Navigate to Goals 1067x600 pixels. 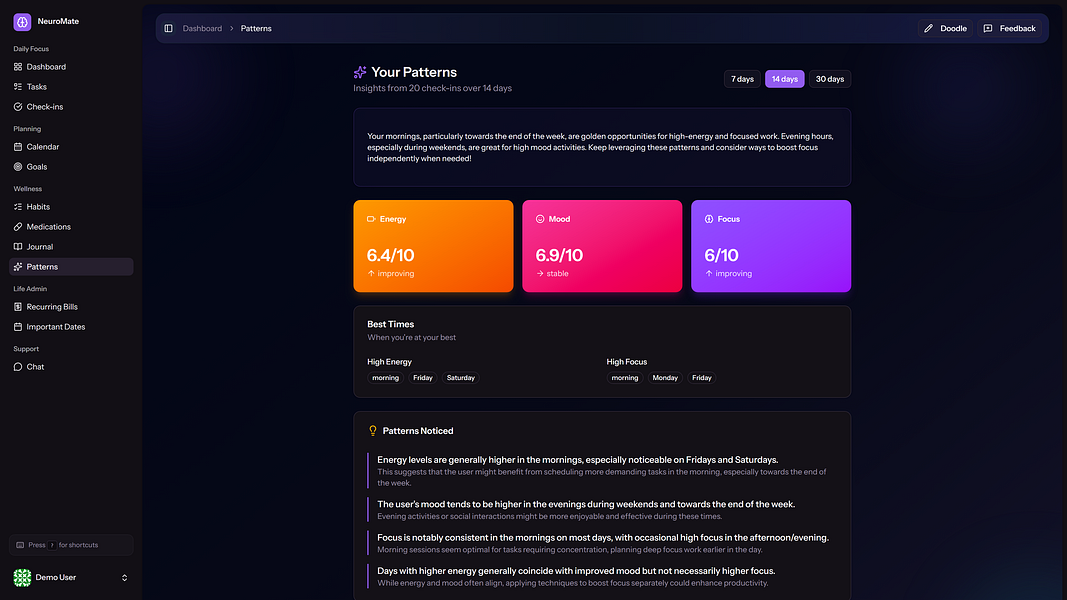click(71, 167)
